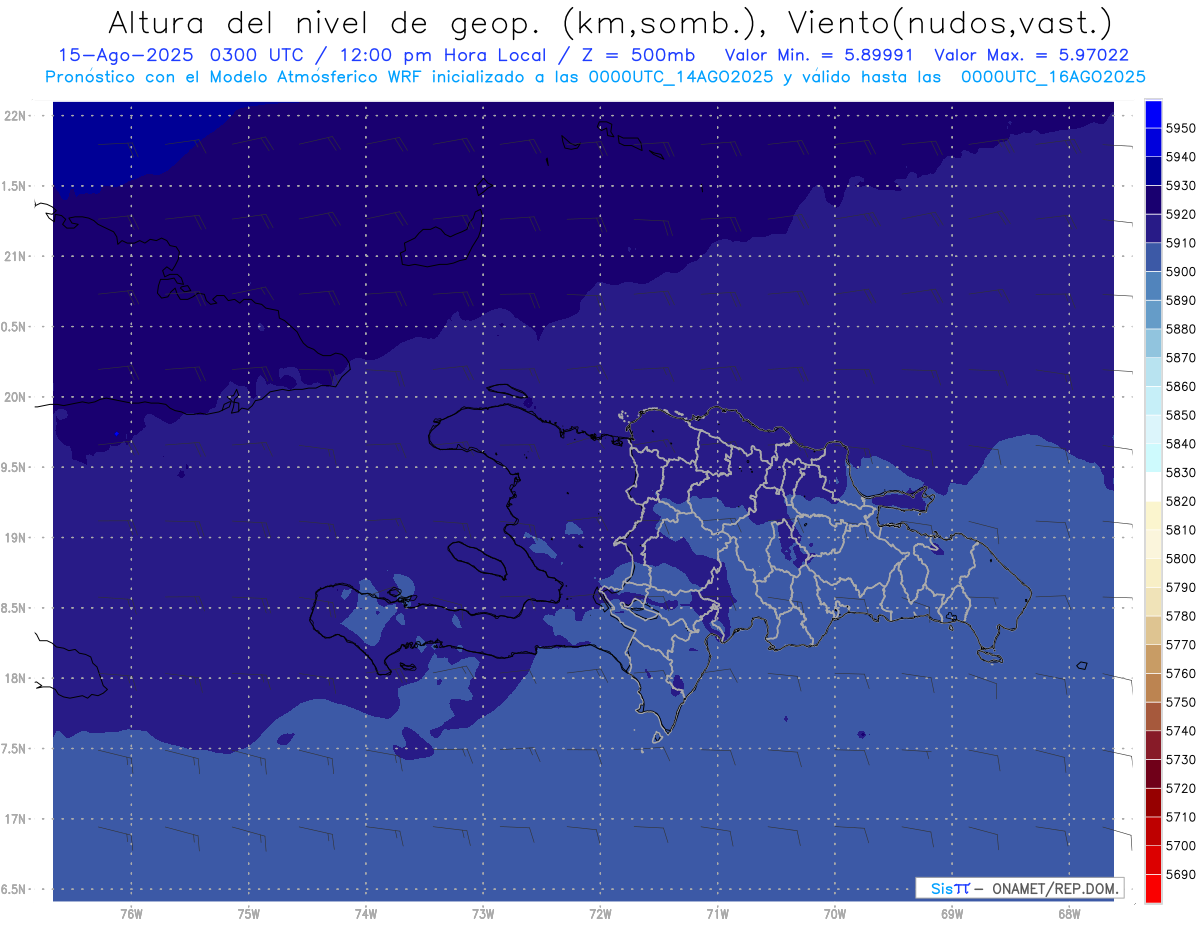Select the '69W' longitude label
This screenshot has height=927, width=1200.
click(952, 914)
